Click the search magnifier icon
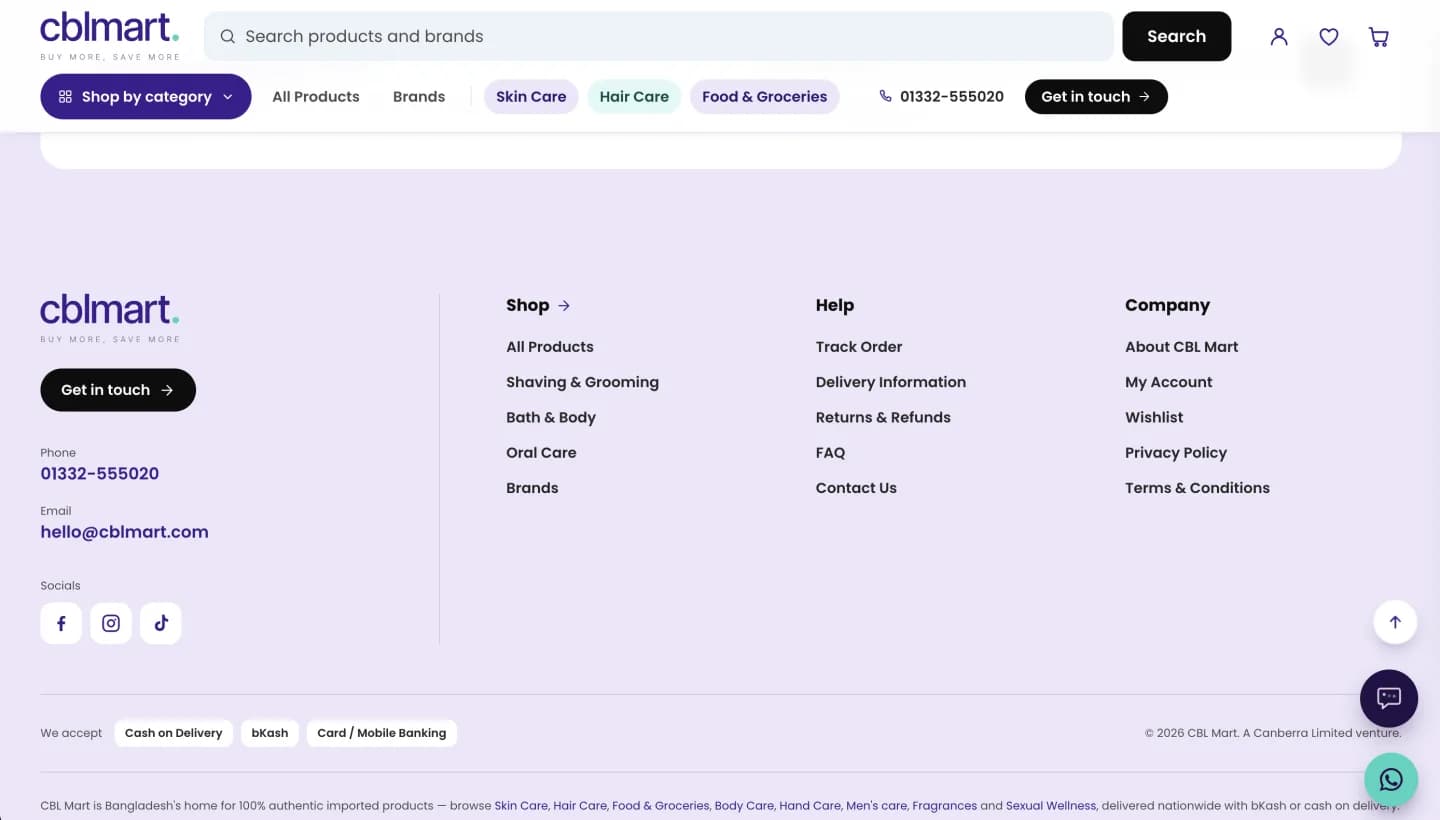1440x820 pixels. [x=228, y=37]
